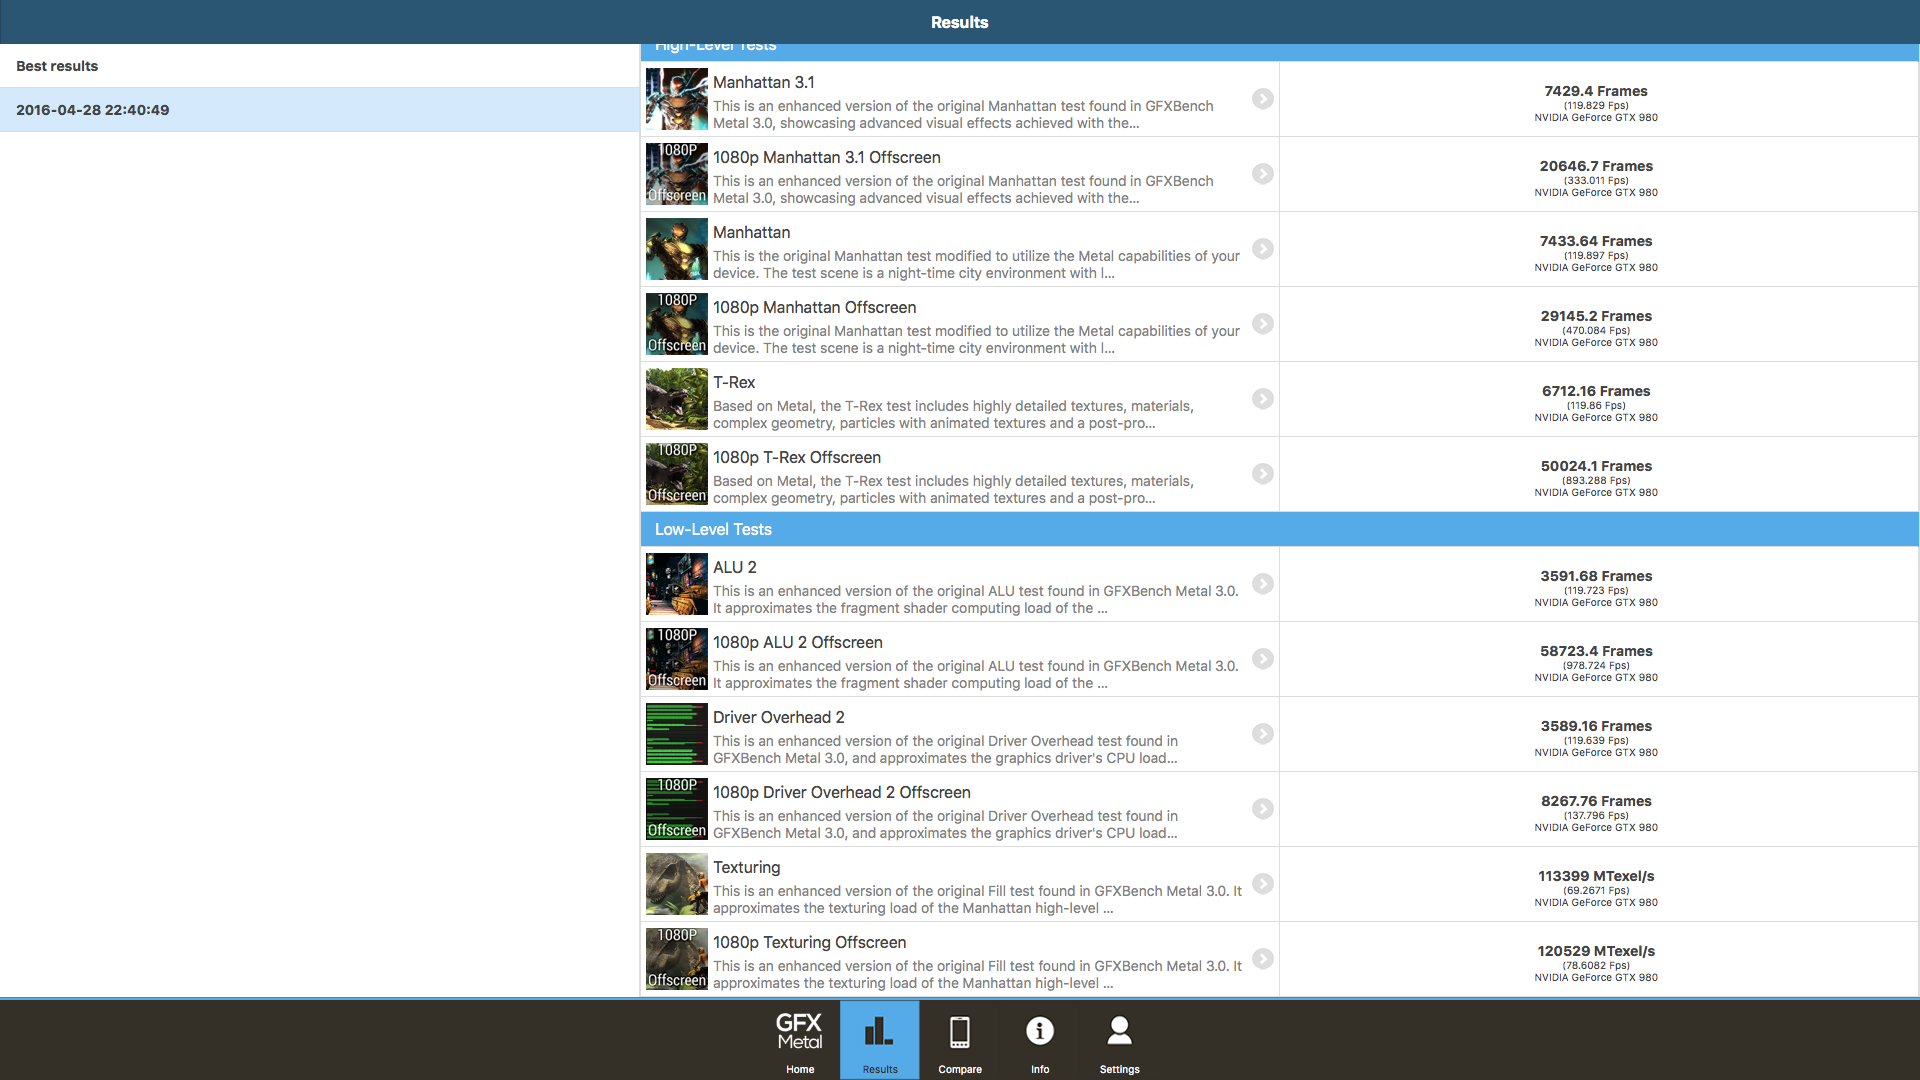1920x1080 pixels.
Task: Expand Manhattan 3.1 result details chevron
Action: (1262, 99)
